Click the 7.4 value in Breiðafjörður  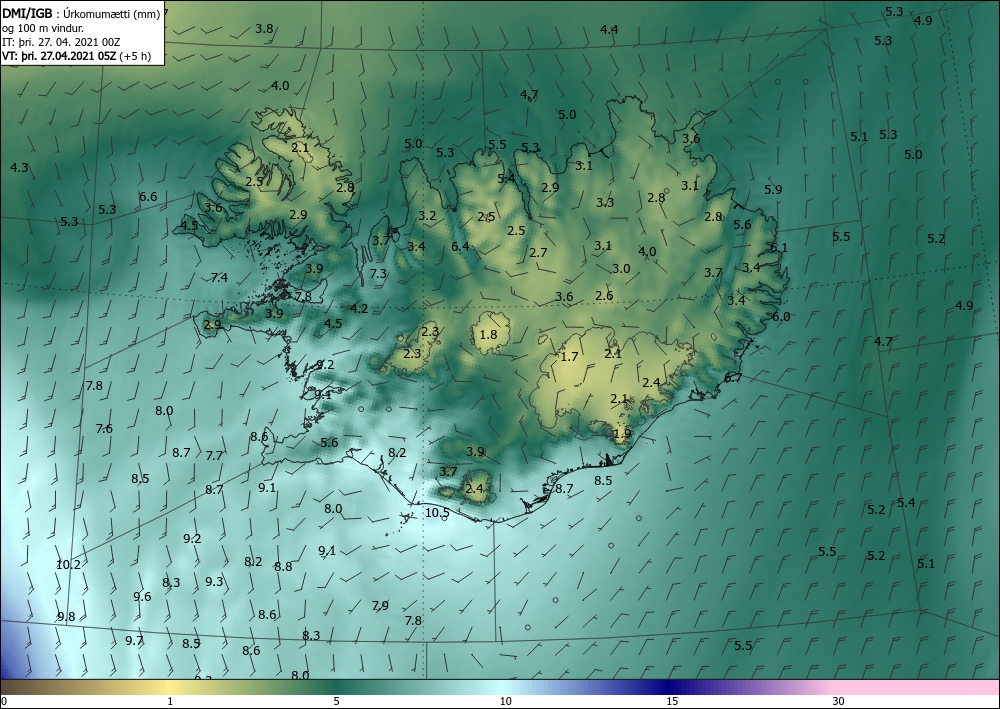(219, 277)
